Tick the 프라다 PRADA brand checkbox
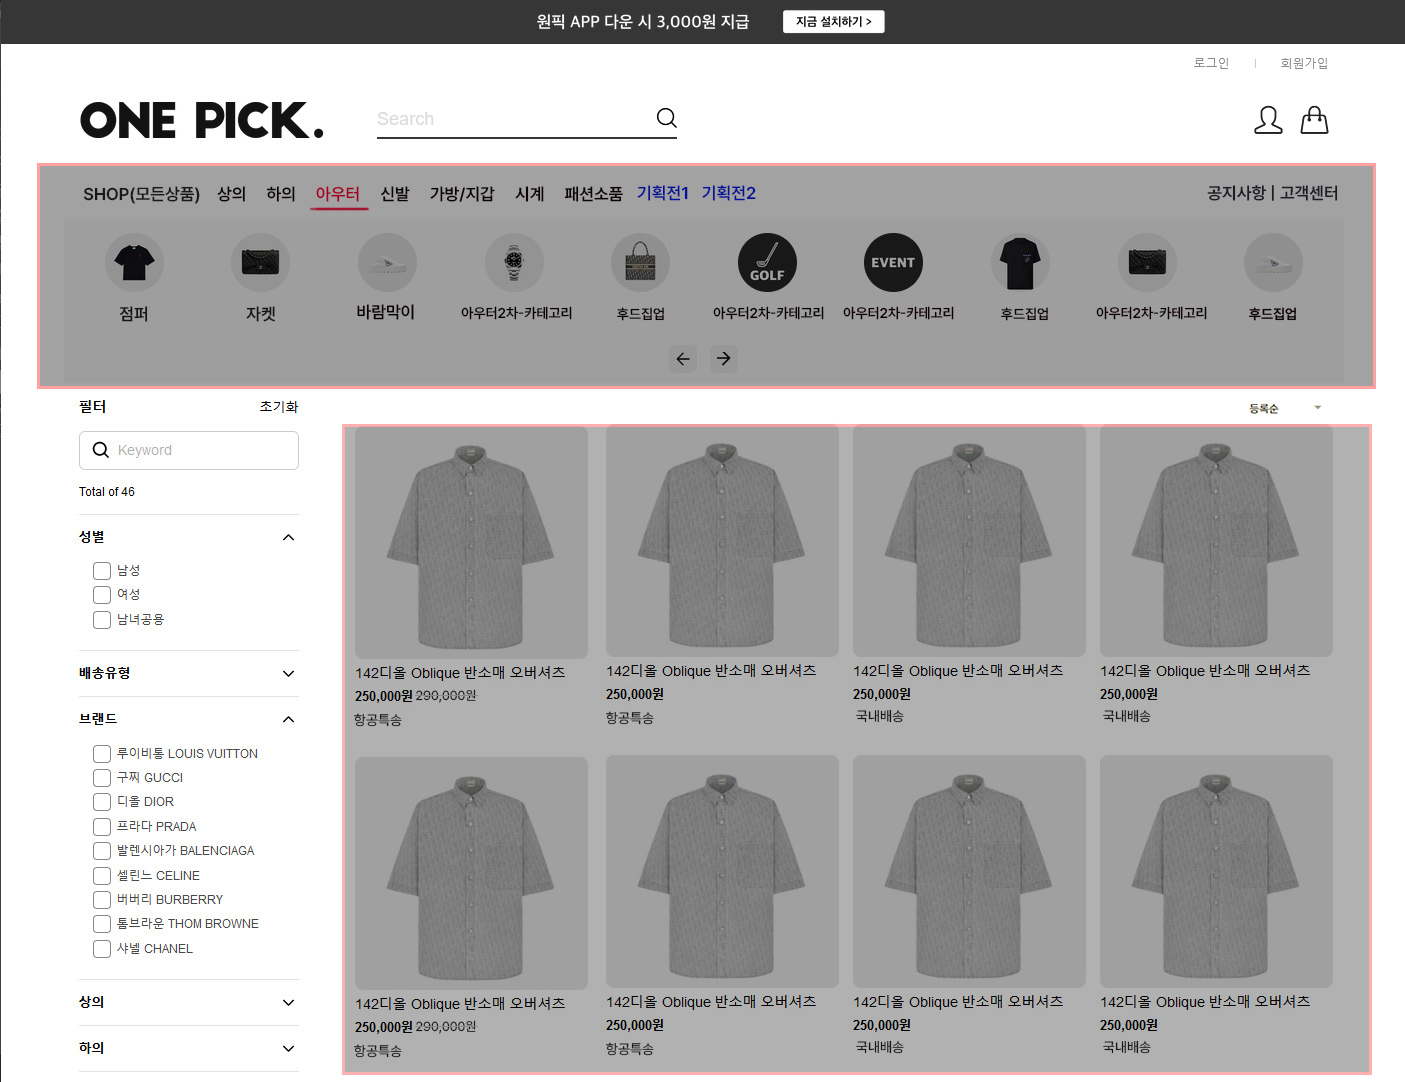 tap(102, 827)
